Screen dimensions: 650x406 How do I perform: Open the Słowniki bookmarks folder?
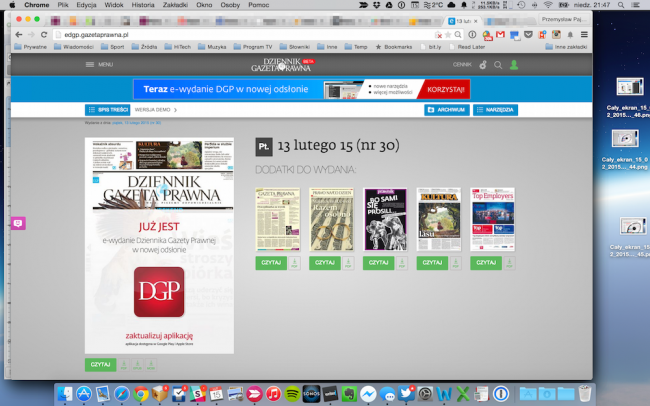295,47
